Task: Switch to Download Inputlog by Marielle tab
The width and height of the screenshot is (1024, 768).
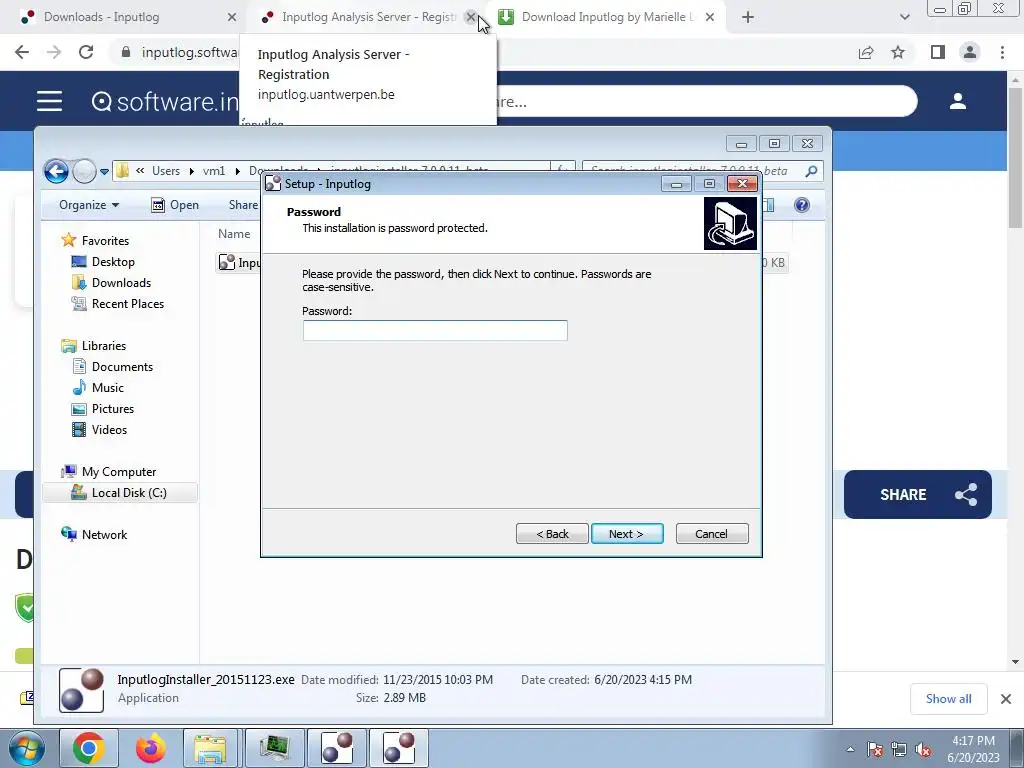Action: click(607, 17)
